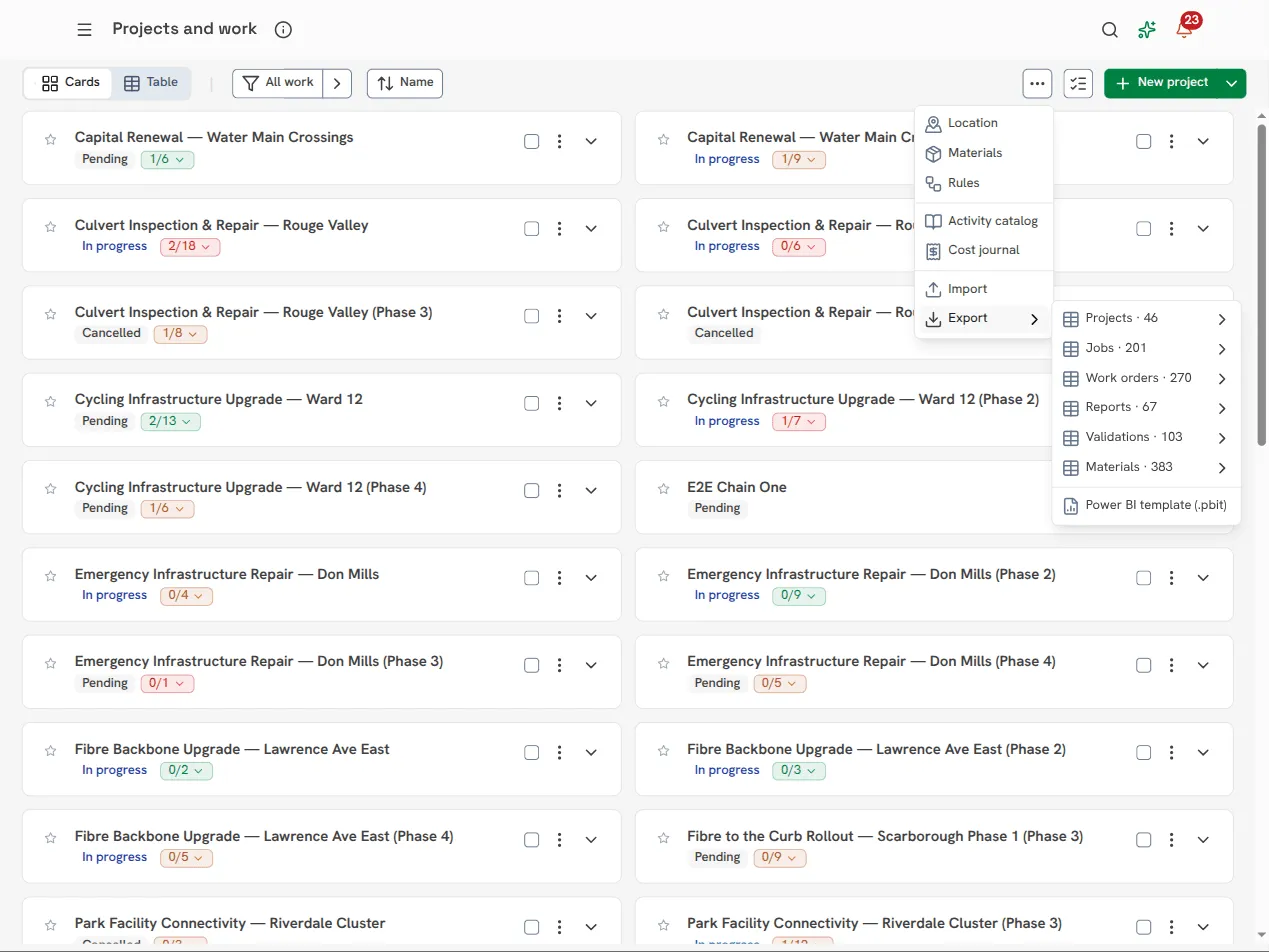Check Emergency Infrastructure Repair — Don Mills (Phase 3)

pyautogui.click(x=532, y=665)
